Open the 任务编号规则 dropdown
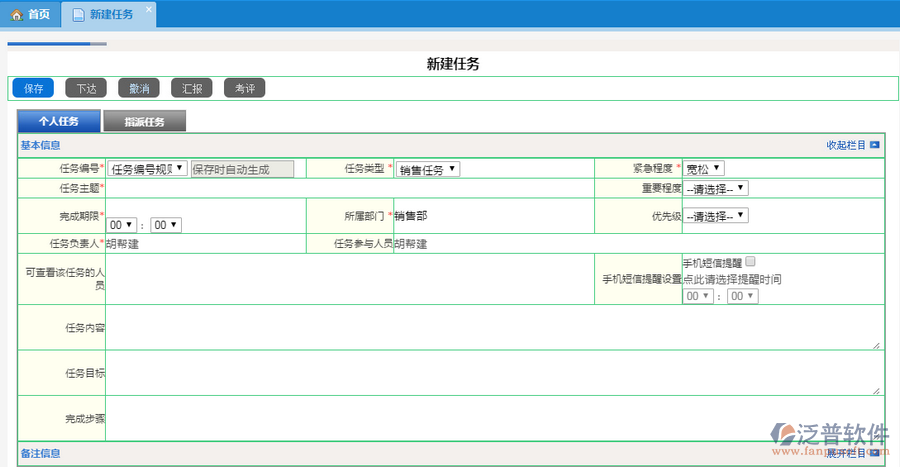The height and width of the screenshot is (467, 900). point(147,169)
